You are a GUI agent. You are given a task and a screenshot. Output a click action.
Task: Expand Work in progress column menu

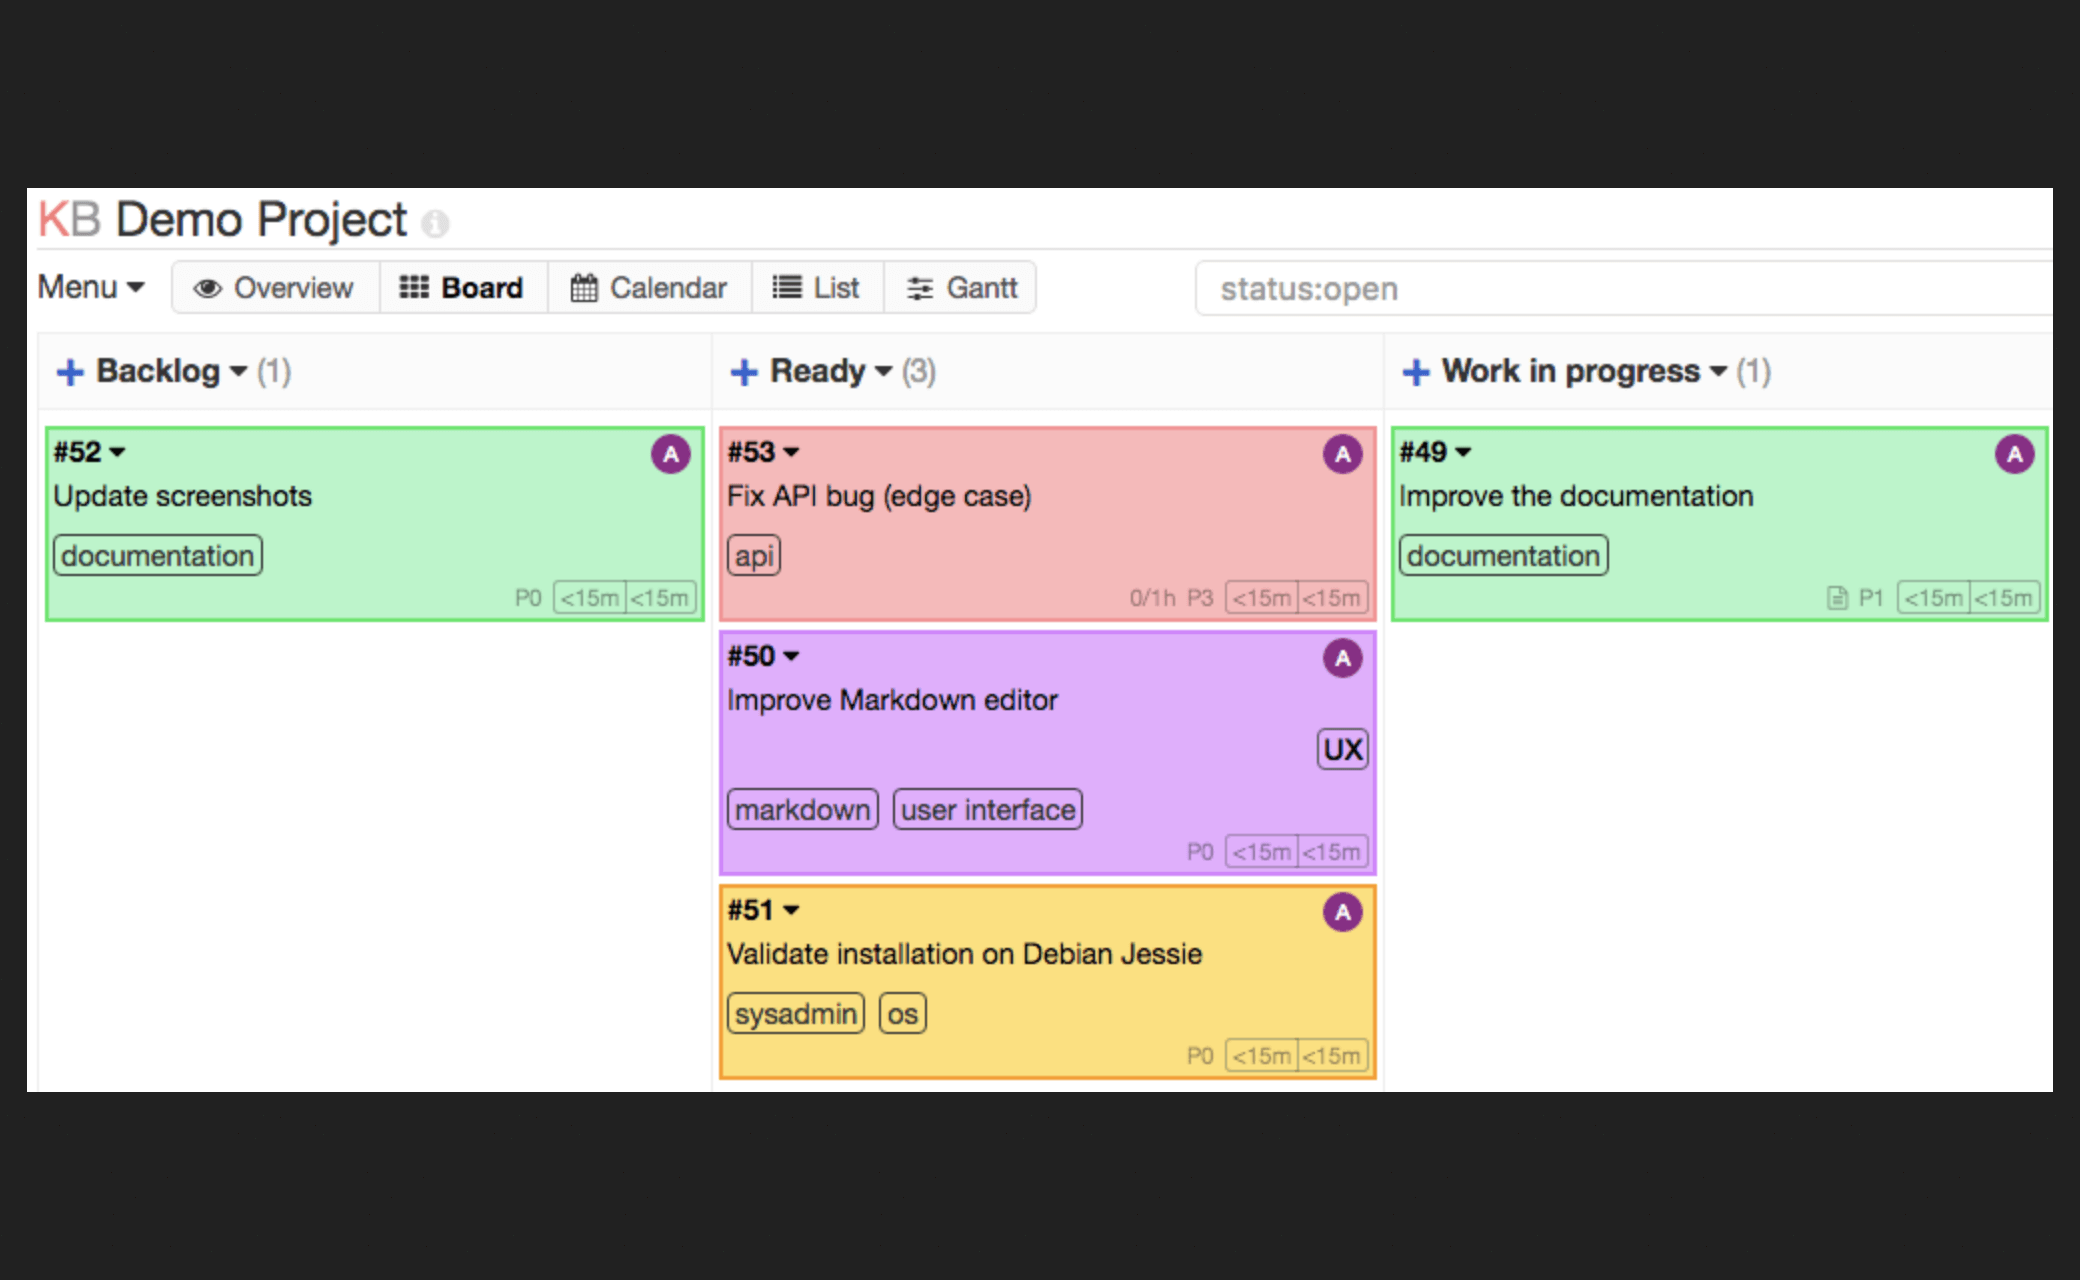(1718, 372)
